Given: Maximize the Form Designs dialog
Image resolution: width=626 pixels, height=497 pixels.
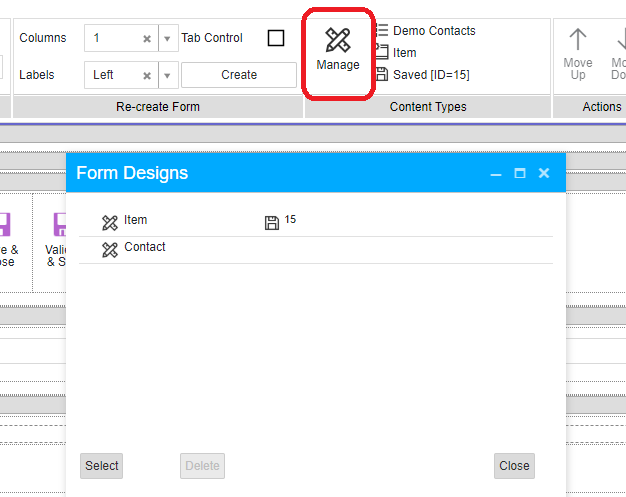Looking at the screenshot, I should pos(520,173).
